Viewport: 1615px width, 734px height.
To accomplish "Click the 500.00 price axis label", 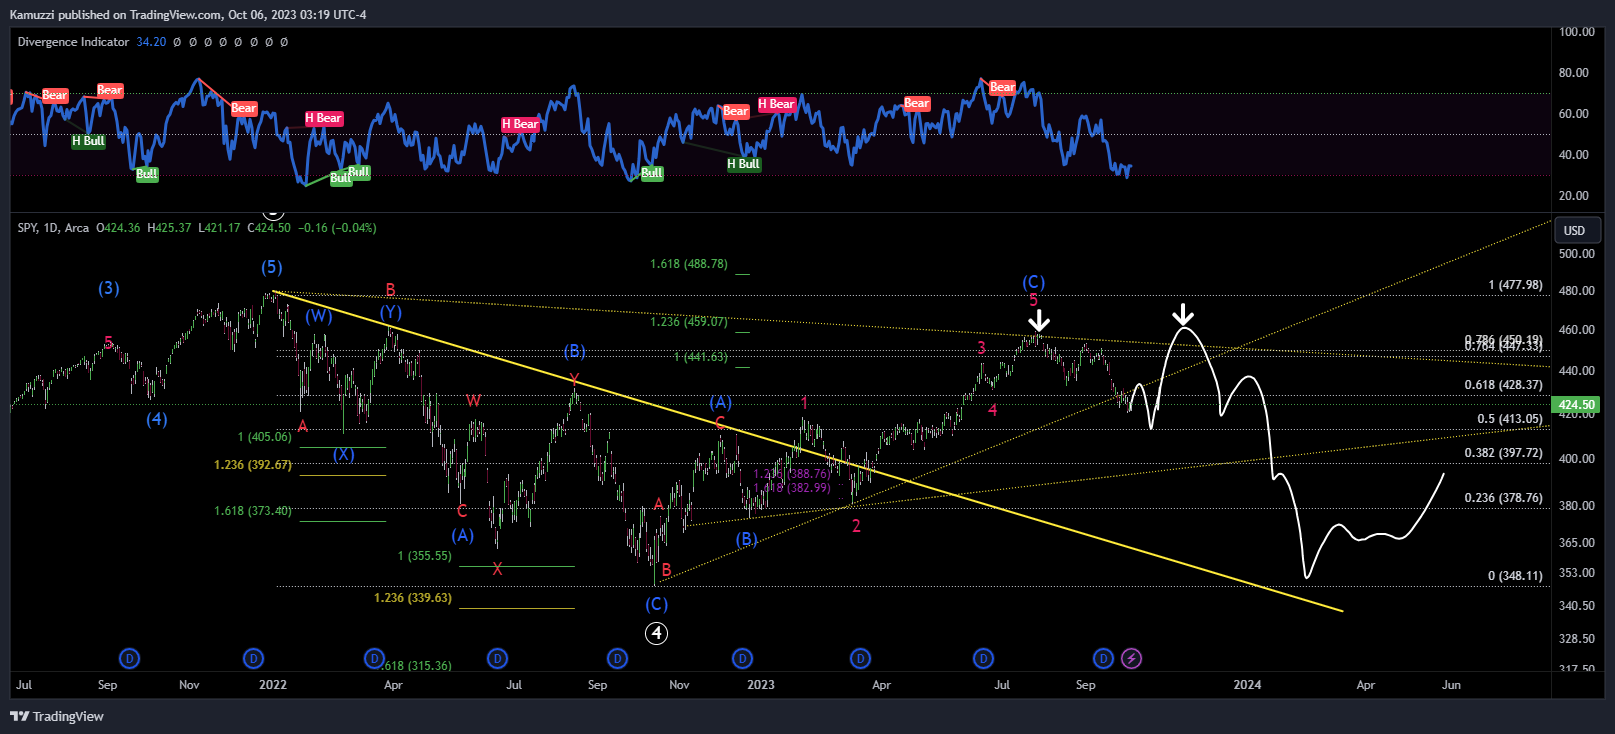I will pyautogui.click(x=1577, y=254).
